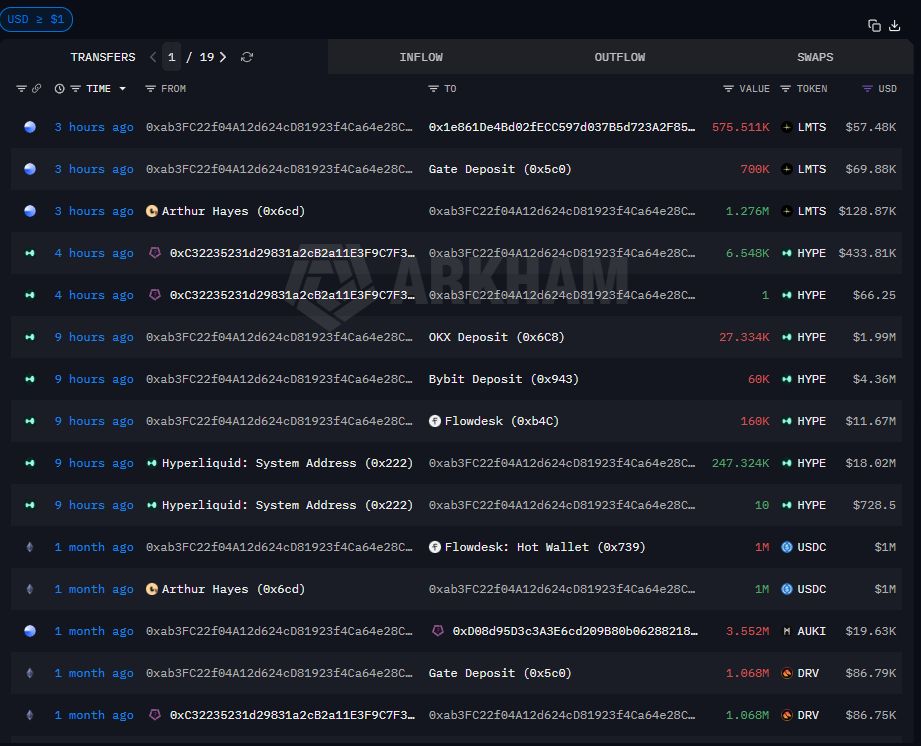Go to previous transfers page

coord(153,57)
